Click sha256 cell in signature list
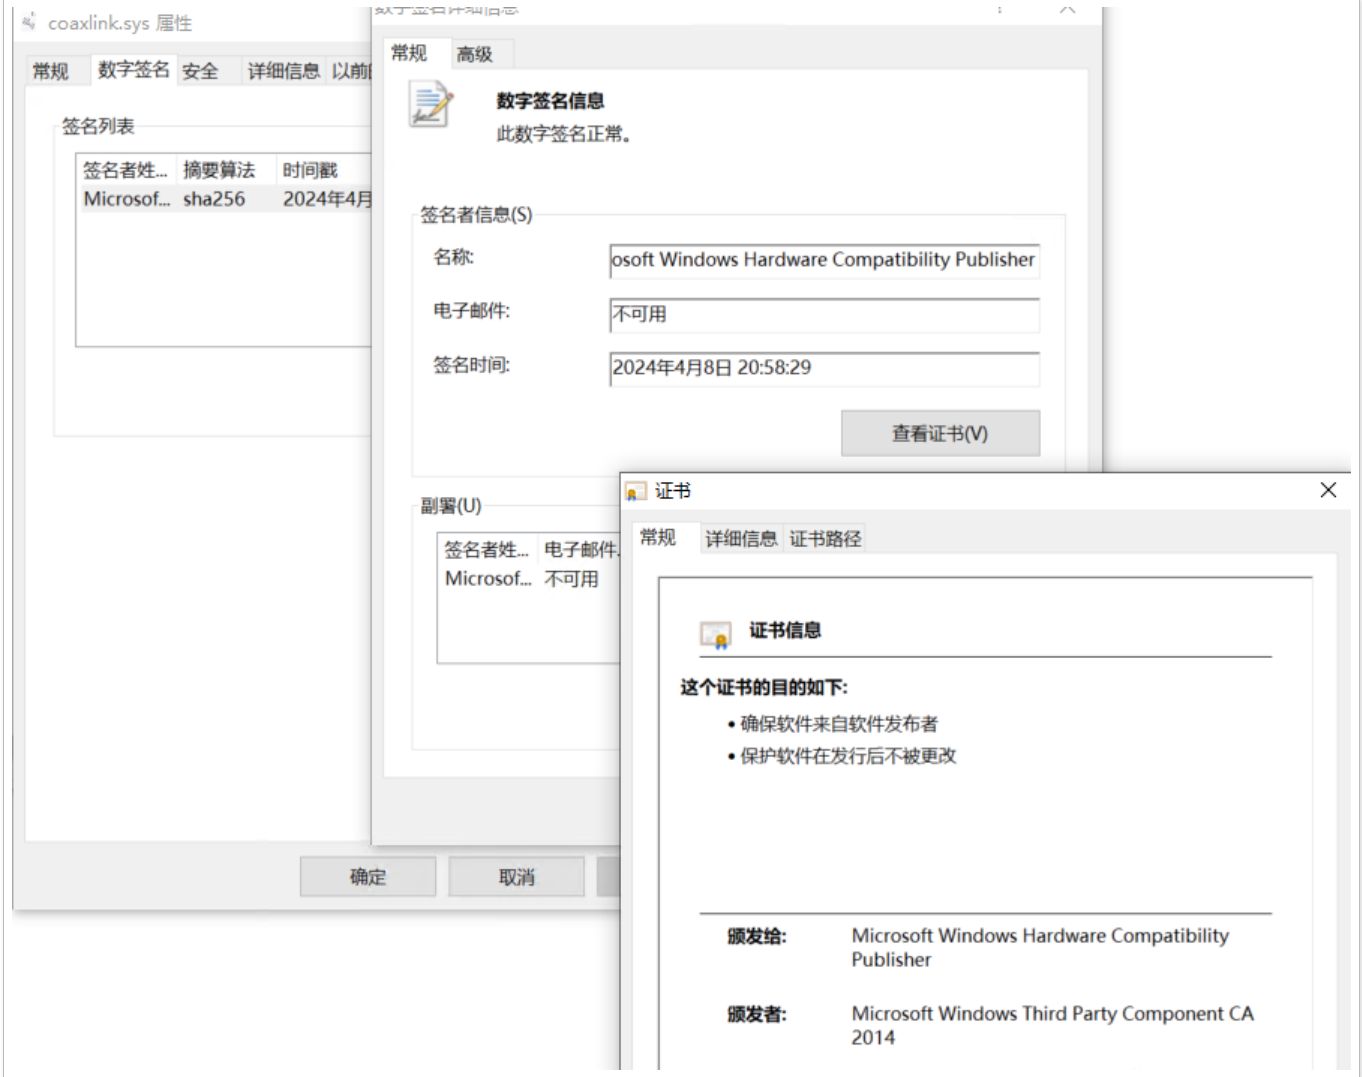This screenshot has height=1077, width=1362. click(x=214, y=199)
